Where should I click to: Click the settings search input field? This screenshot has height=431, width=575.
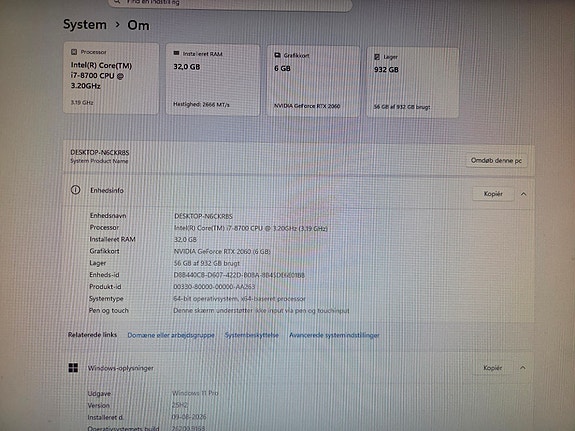point(230,4)
